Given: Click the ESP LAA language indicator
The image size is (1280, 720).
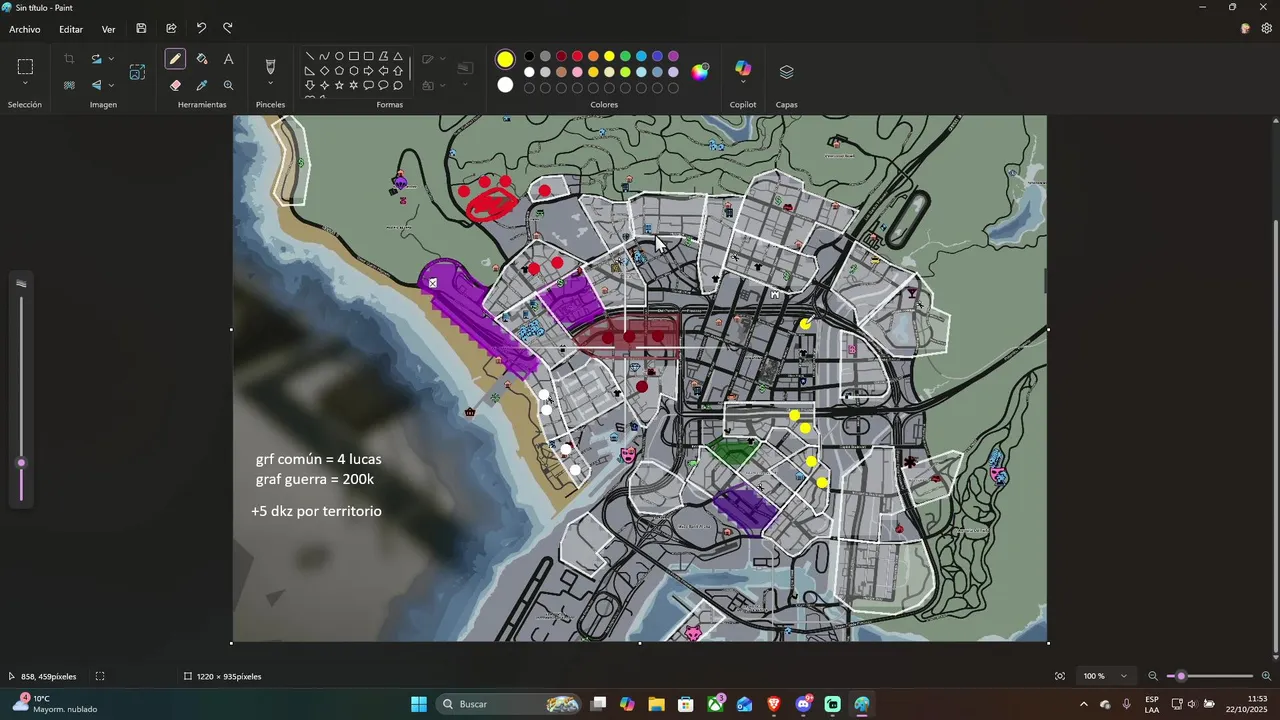Looking at the screenshot, I should click(x=1152, y=704).
